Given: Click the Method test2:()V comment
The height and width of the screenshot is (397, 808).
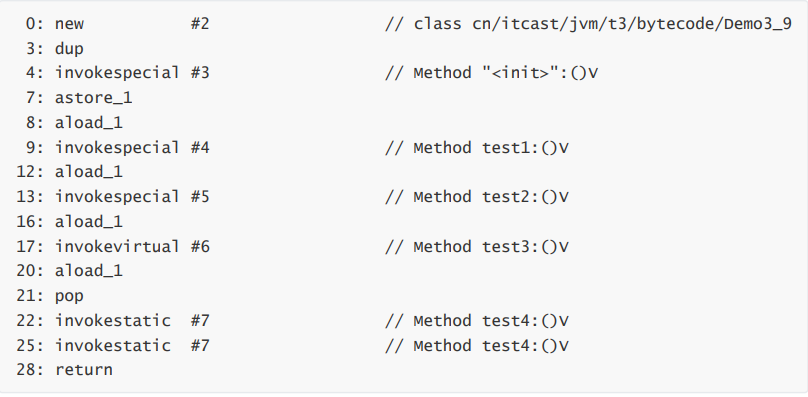Looking at the screenshot, I should click(477, 197).
